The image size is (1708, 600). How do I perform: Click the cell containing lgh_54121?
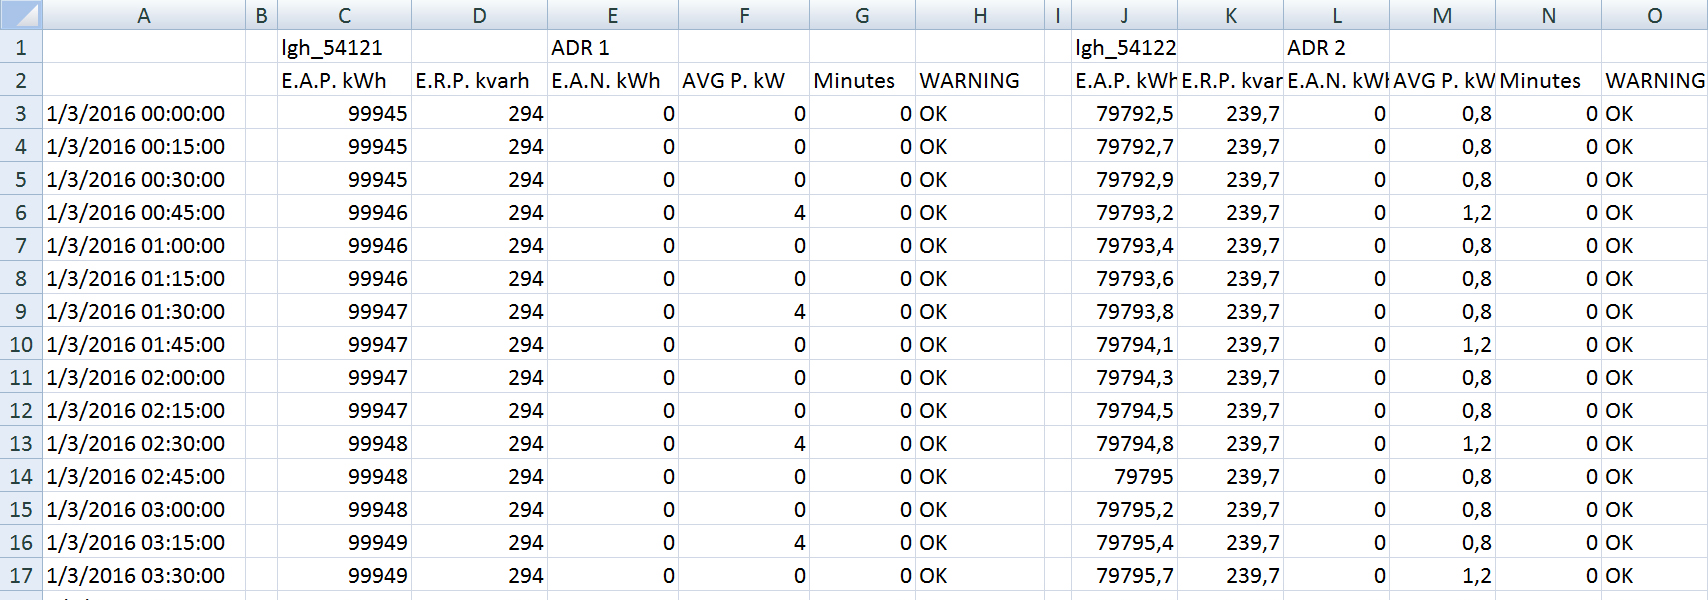344,47
